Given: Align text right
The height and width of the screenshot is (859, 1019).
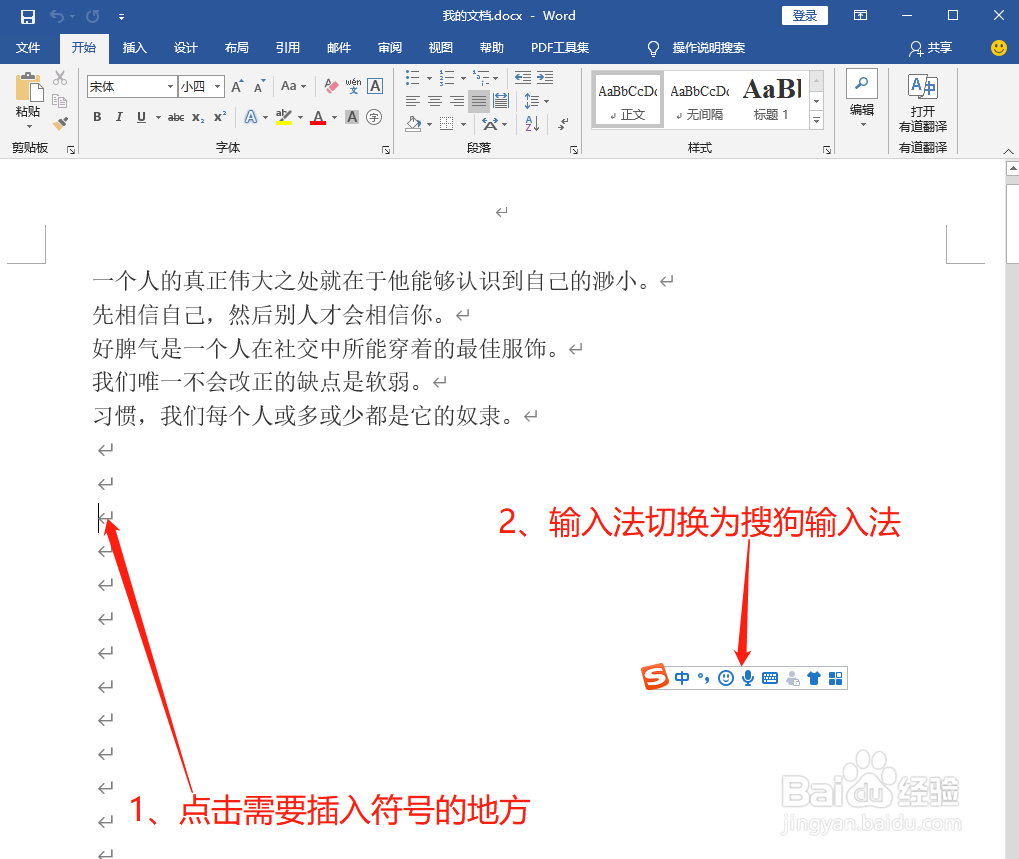Looking at the screenshot, I should pos(457,101).
